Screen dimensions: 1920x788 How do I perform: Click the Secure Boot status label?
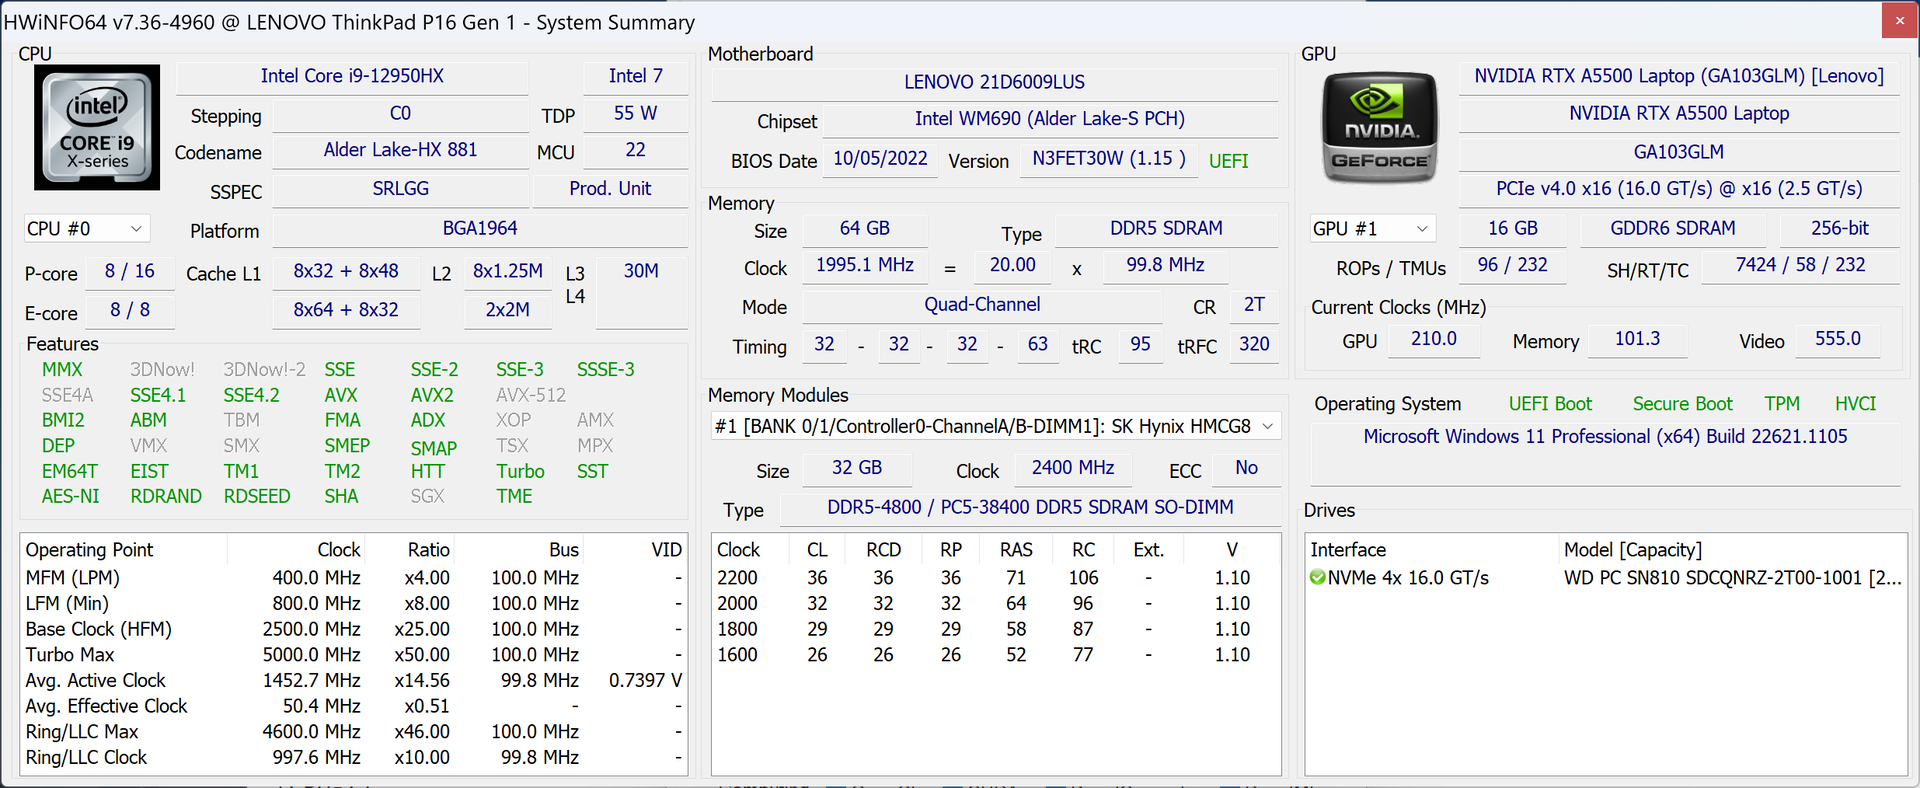click(1682, 404)
